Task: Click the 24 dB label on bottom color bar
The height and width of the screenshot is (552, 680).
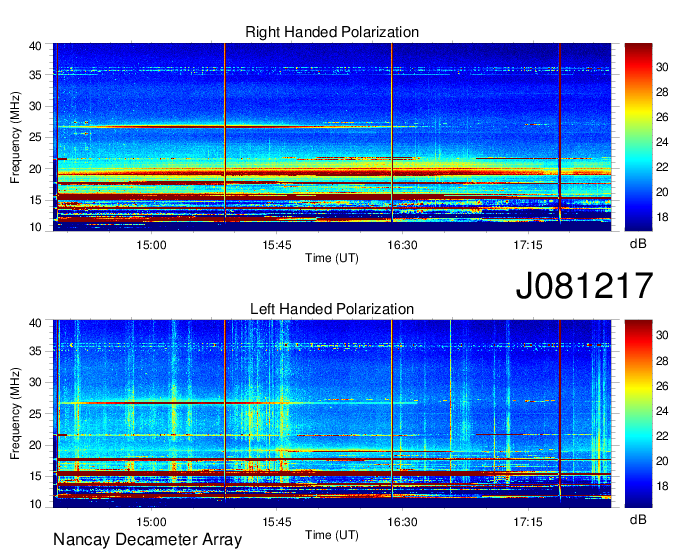Action: click(662, 411)
